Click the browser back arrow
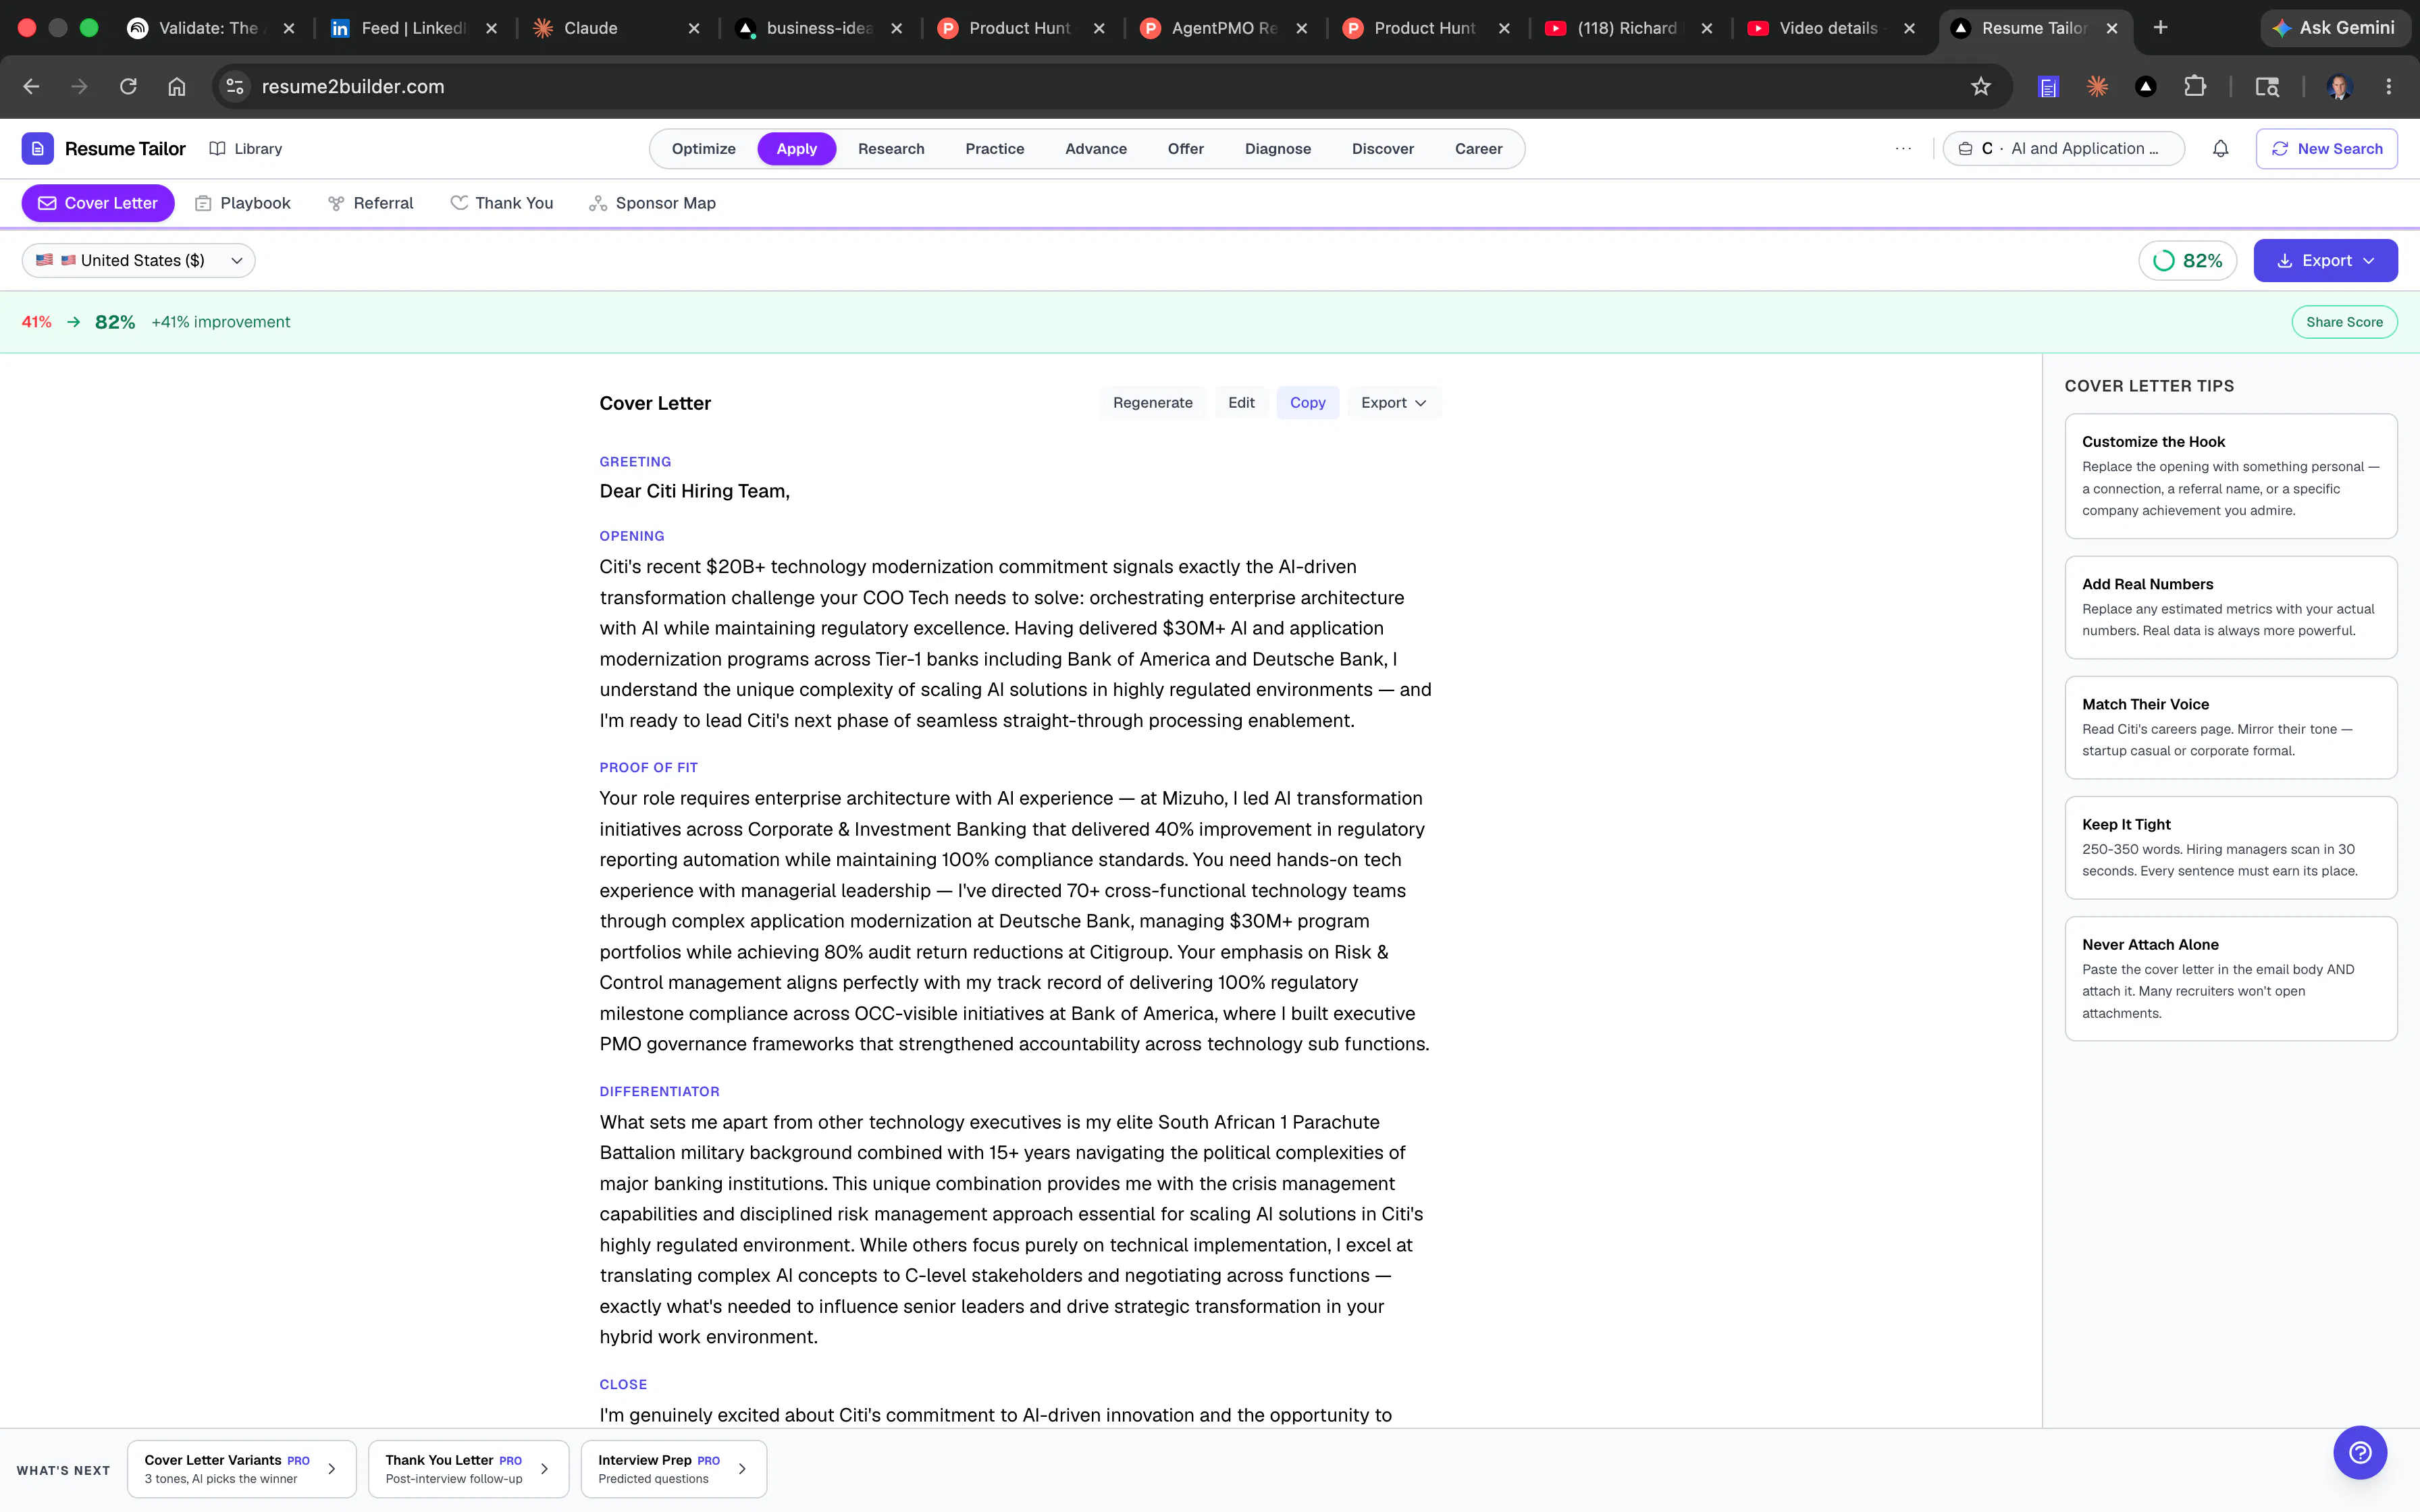This screenshot has width=2420, height=1512. tap(31, 87)
